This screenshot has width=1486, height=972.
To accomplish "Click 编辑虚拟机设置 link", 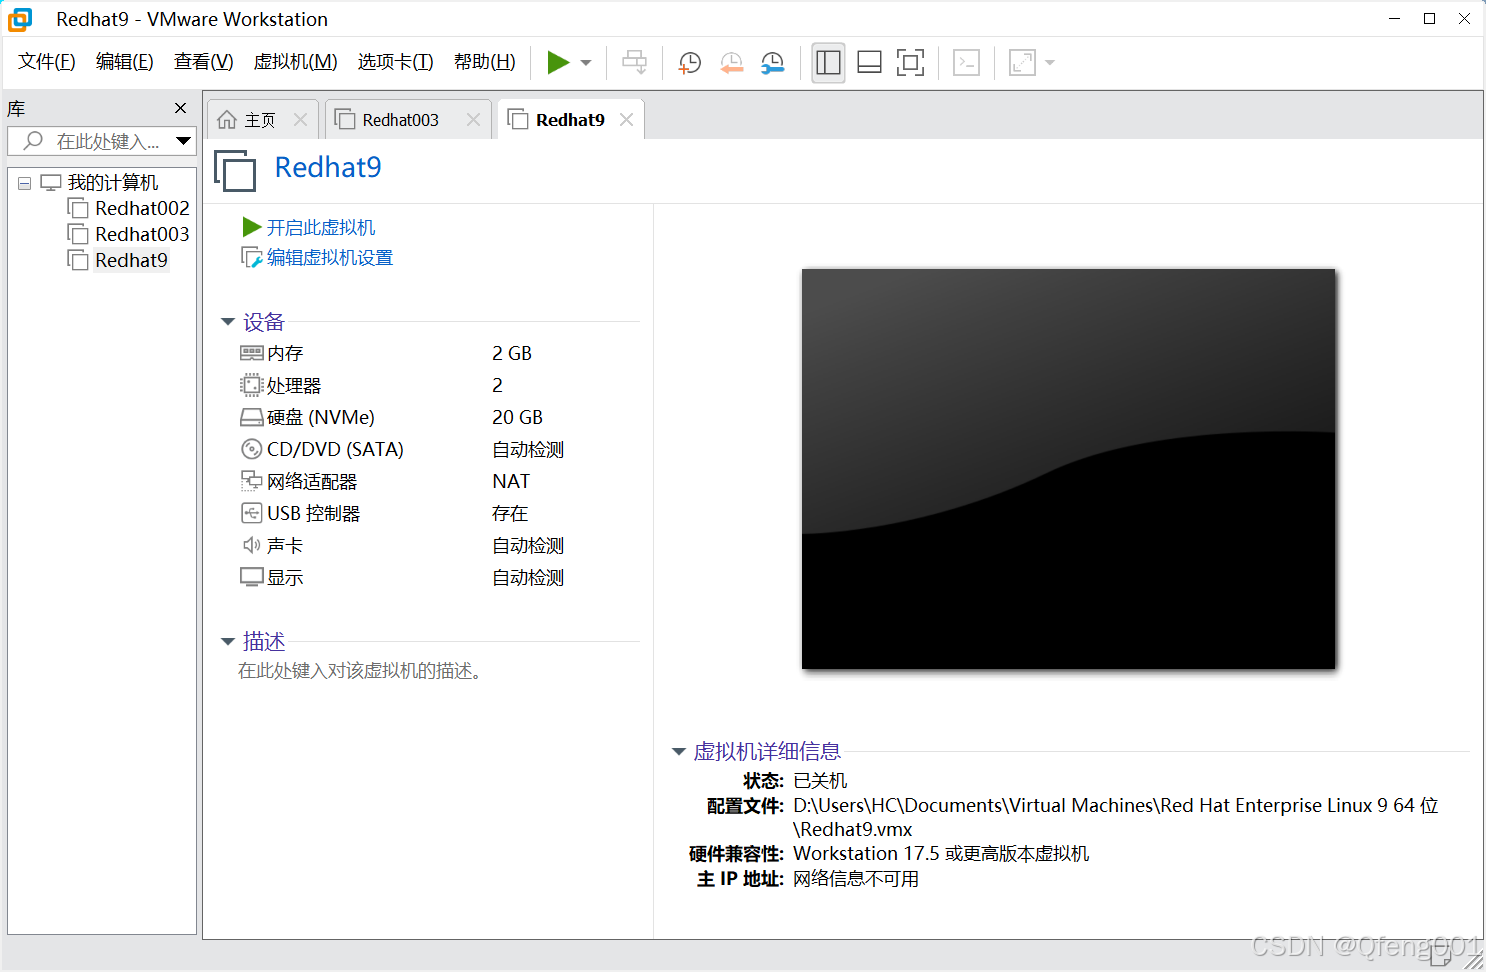I will (x=329, y=258).
